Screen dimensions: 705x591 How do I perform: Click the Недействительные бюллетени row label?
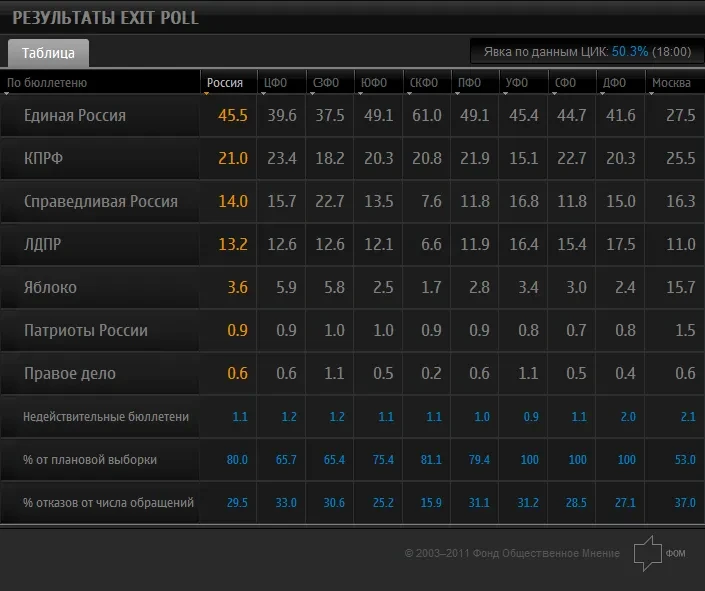106,416
